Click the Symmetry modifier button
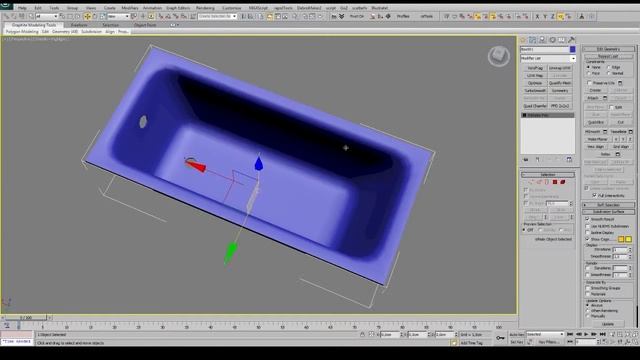The image size is (640, 360). click(x=560, y=91)
